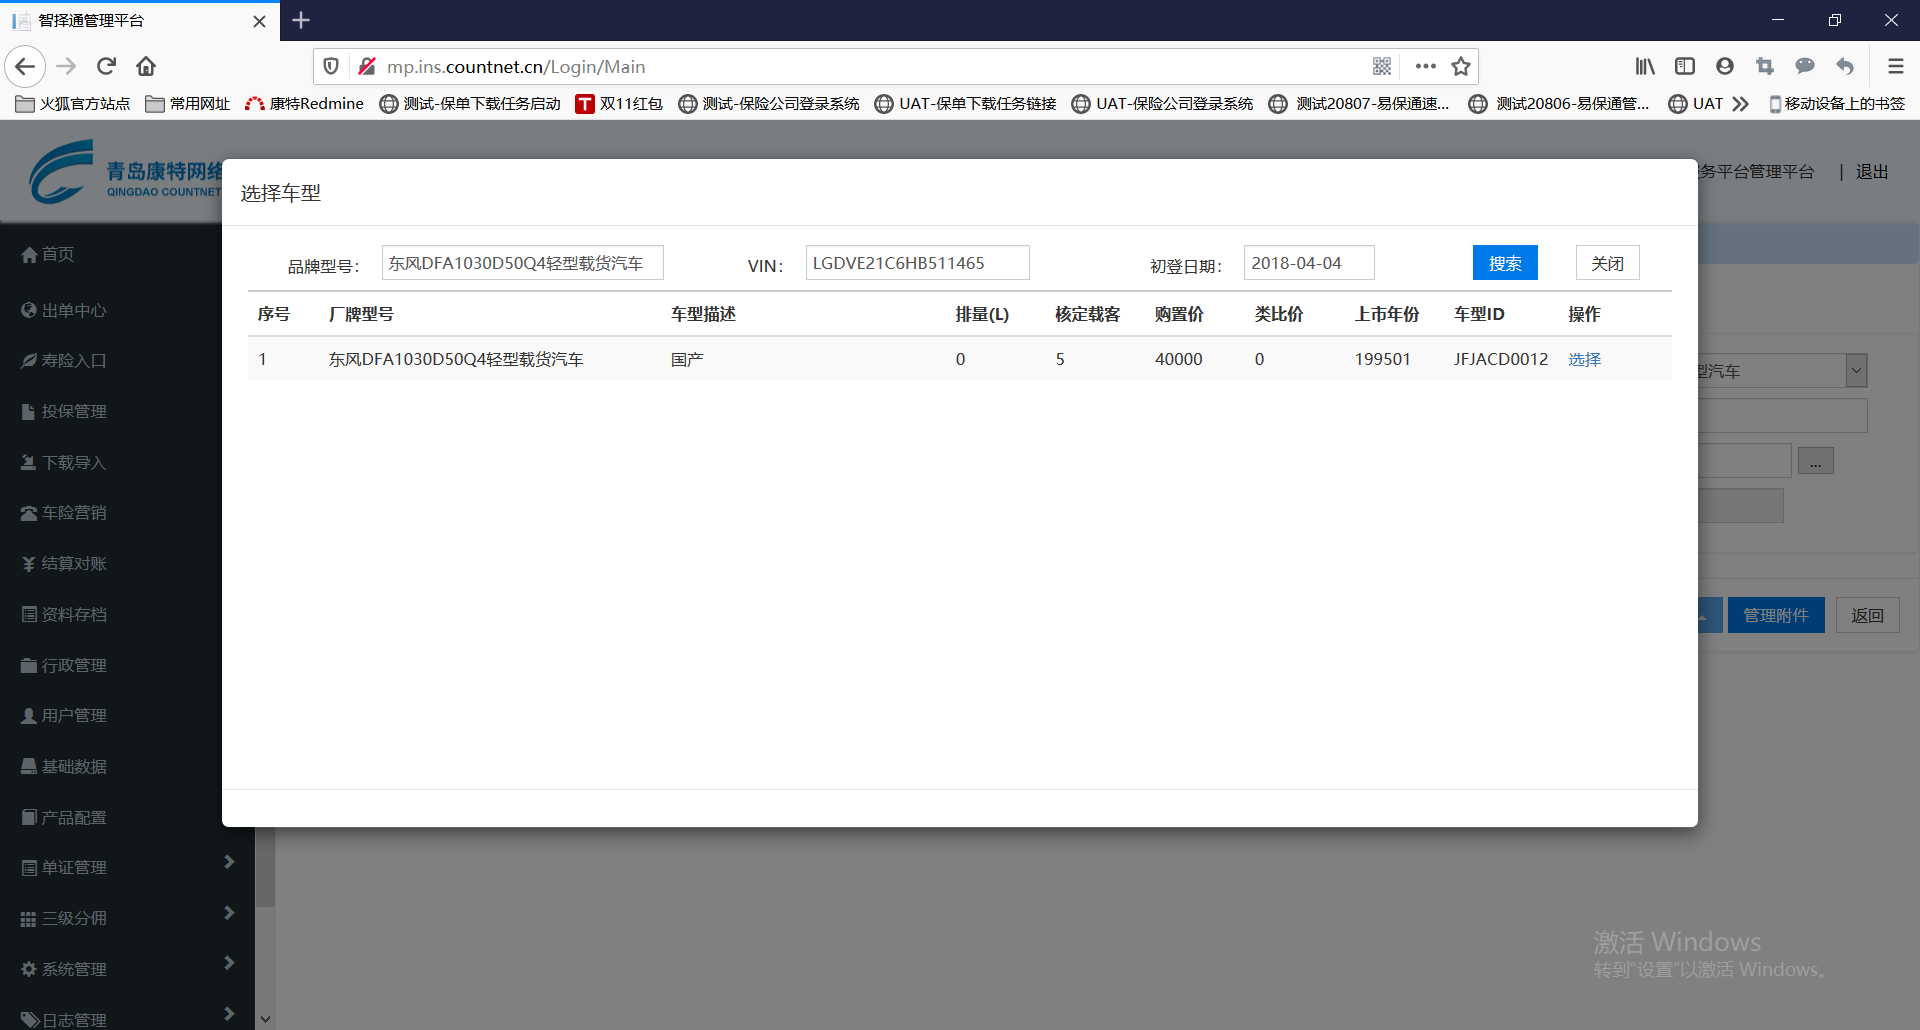Show the insecure connection lock info
Screen dimensions: 1920x1030
point(367,66)
